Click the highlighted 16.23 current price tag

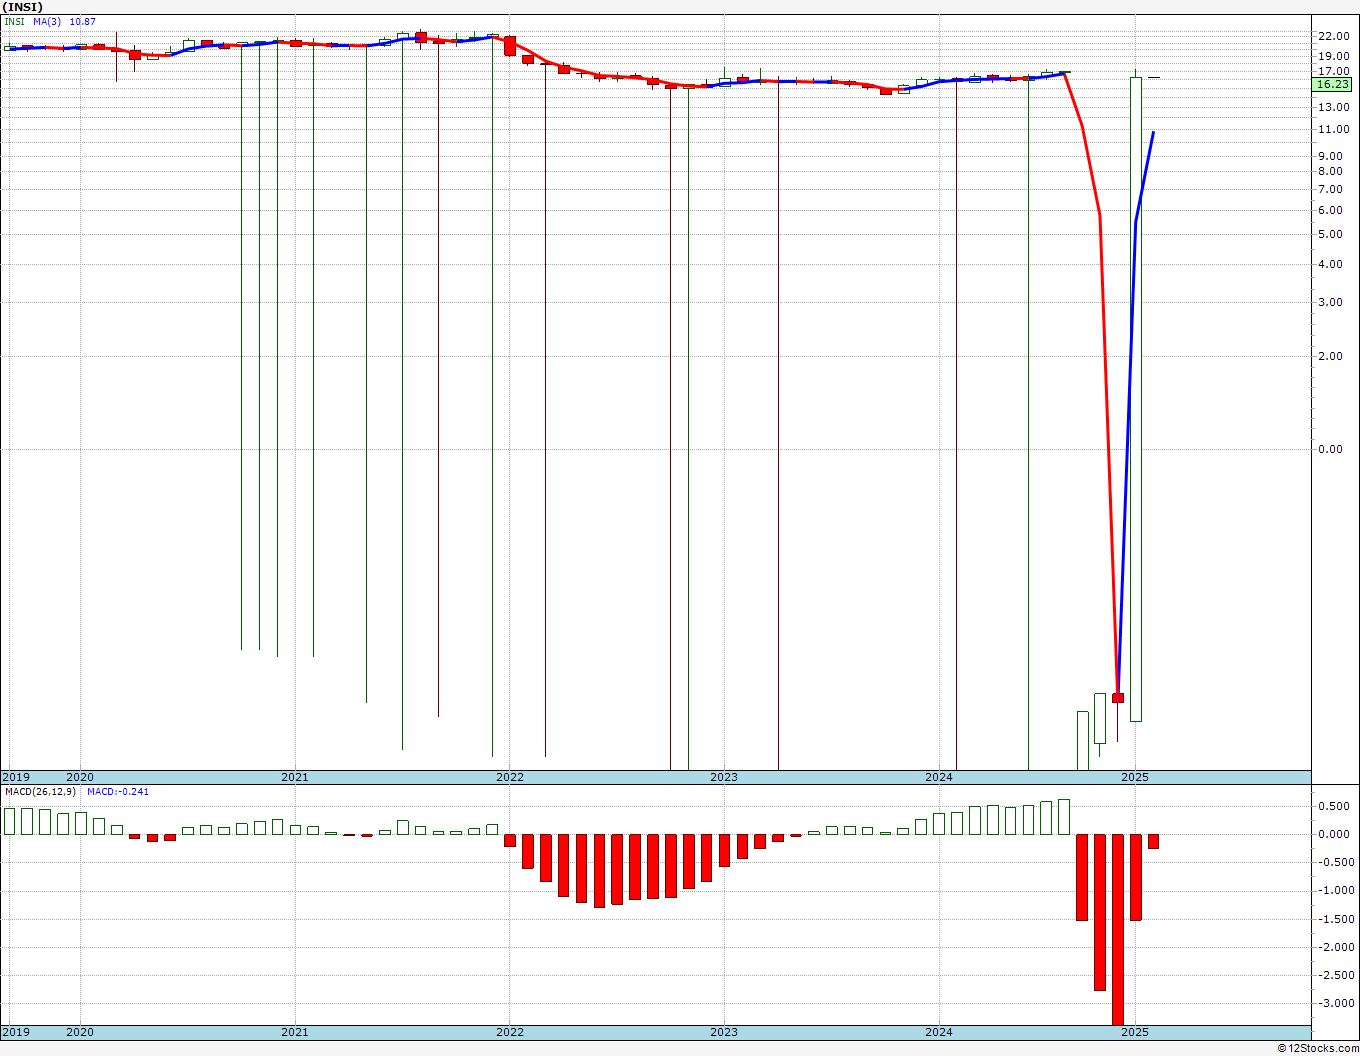[x=1333, y=84]
